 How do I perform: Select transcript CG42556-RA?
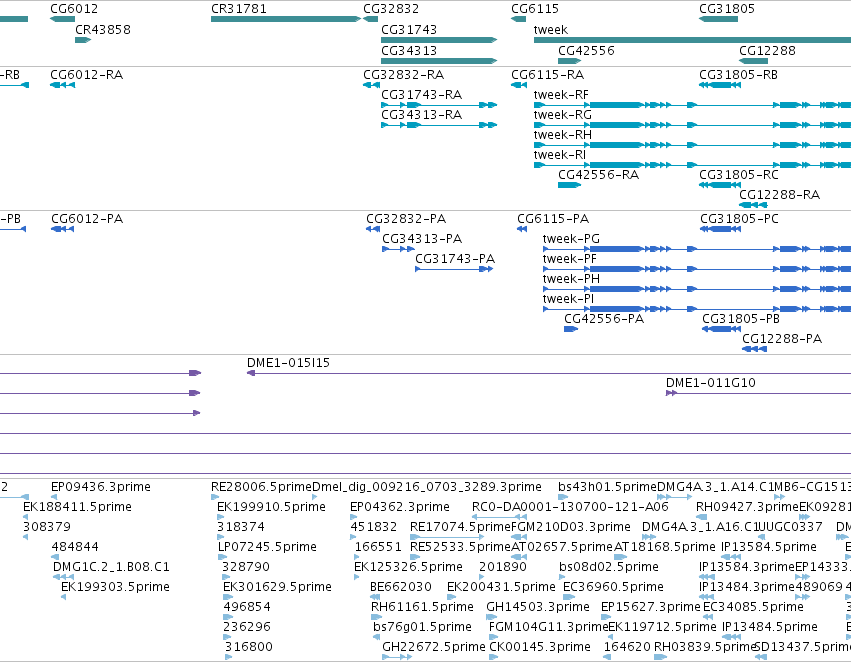598,175
